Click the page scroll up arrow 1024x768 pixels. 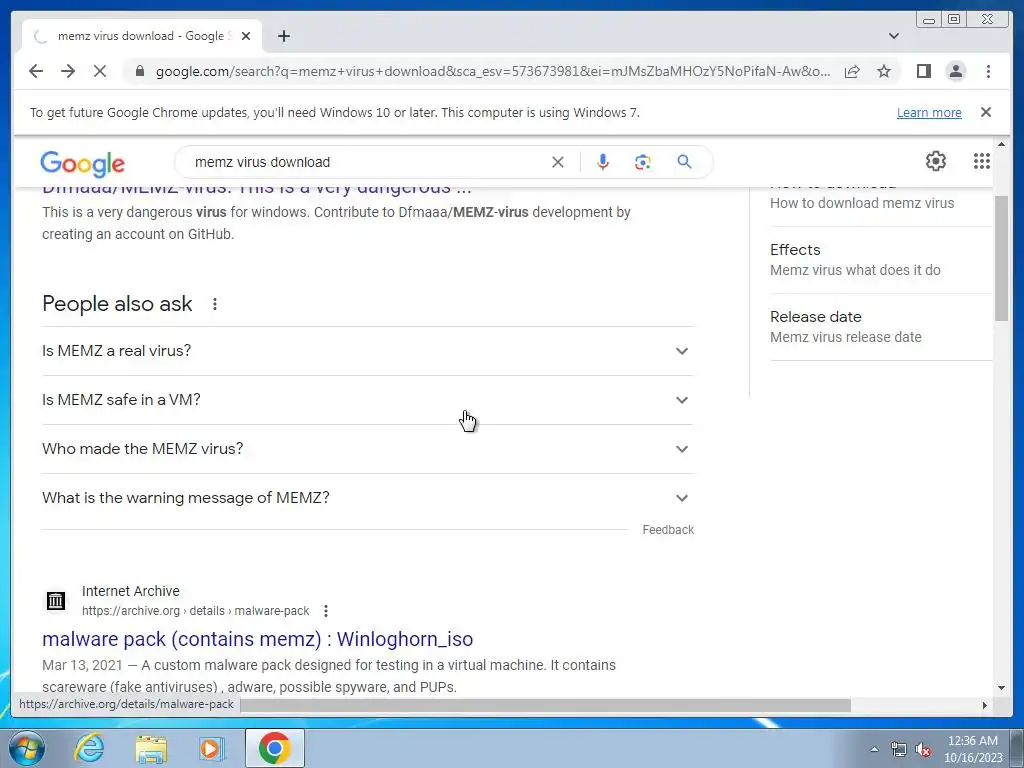point(1001,144)
